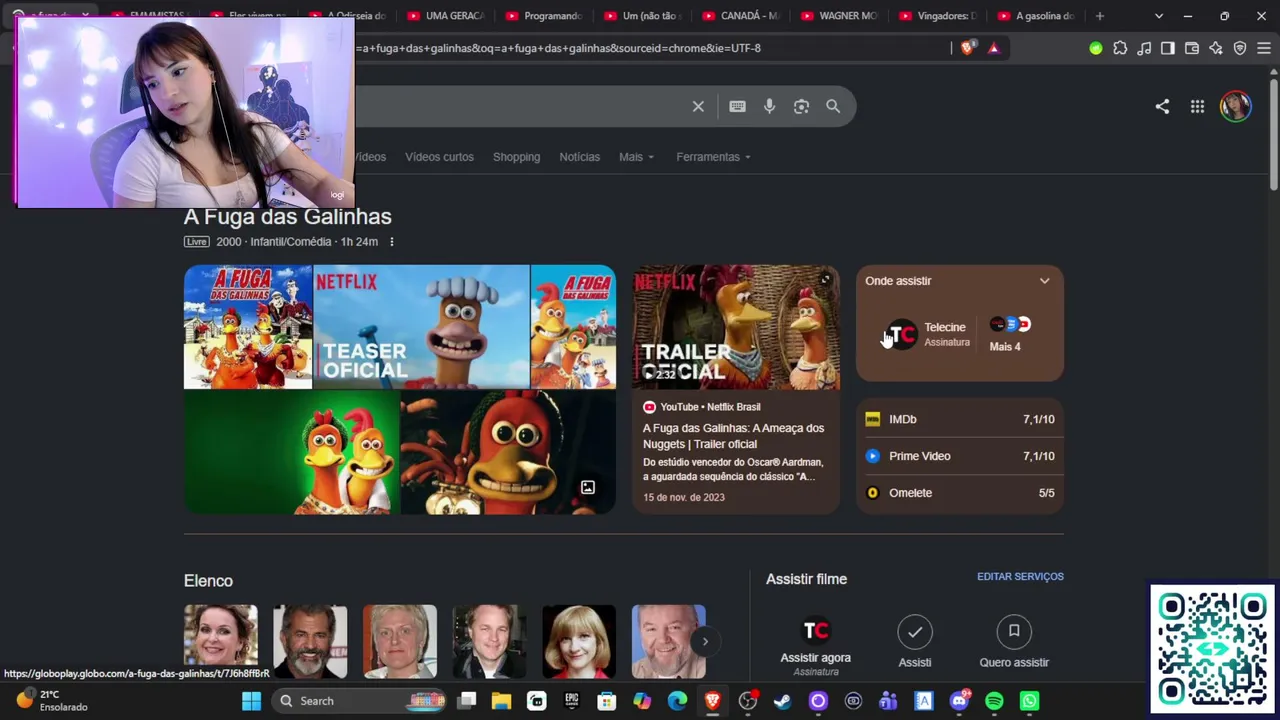Open Discord from the taskbar

point(959,701)
